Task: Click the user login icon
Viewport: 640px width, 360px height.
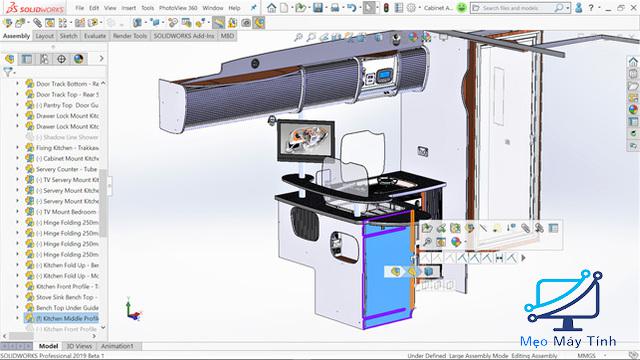Action: pos(578,8)
